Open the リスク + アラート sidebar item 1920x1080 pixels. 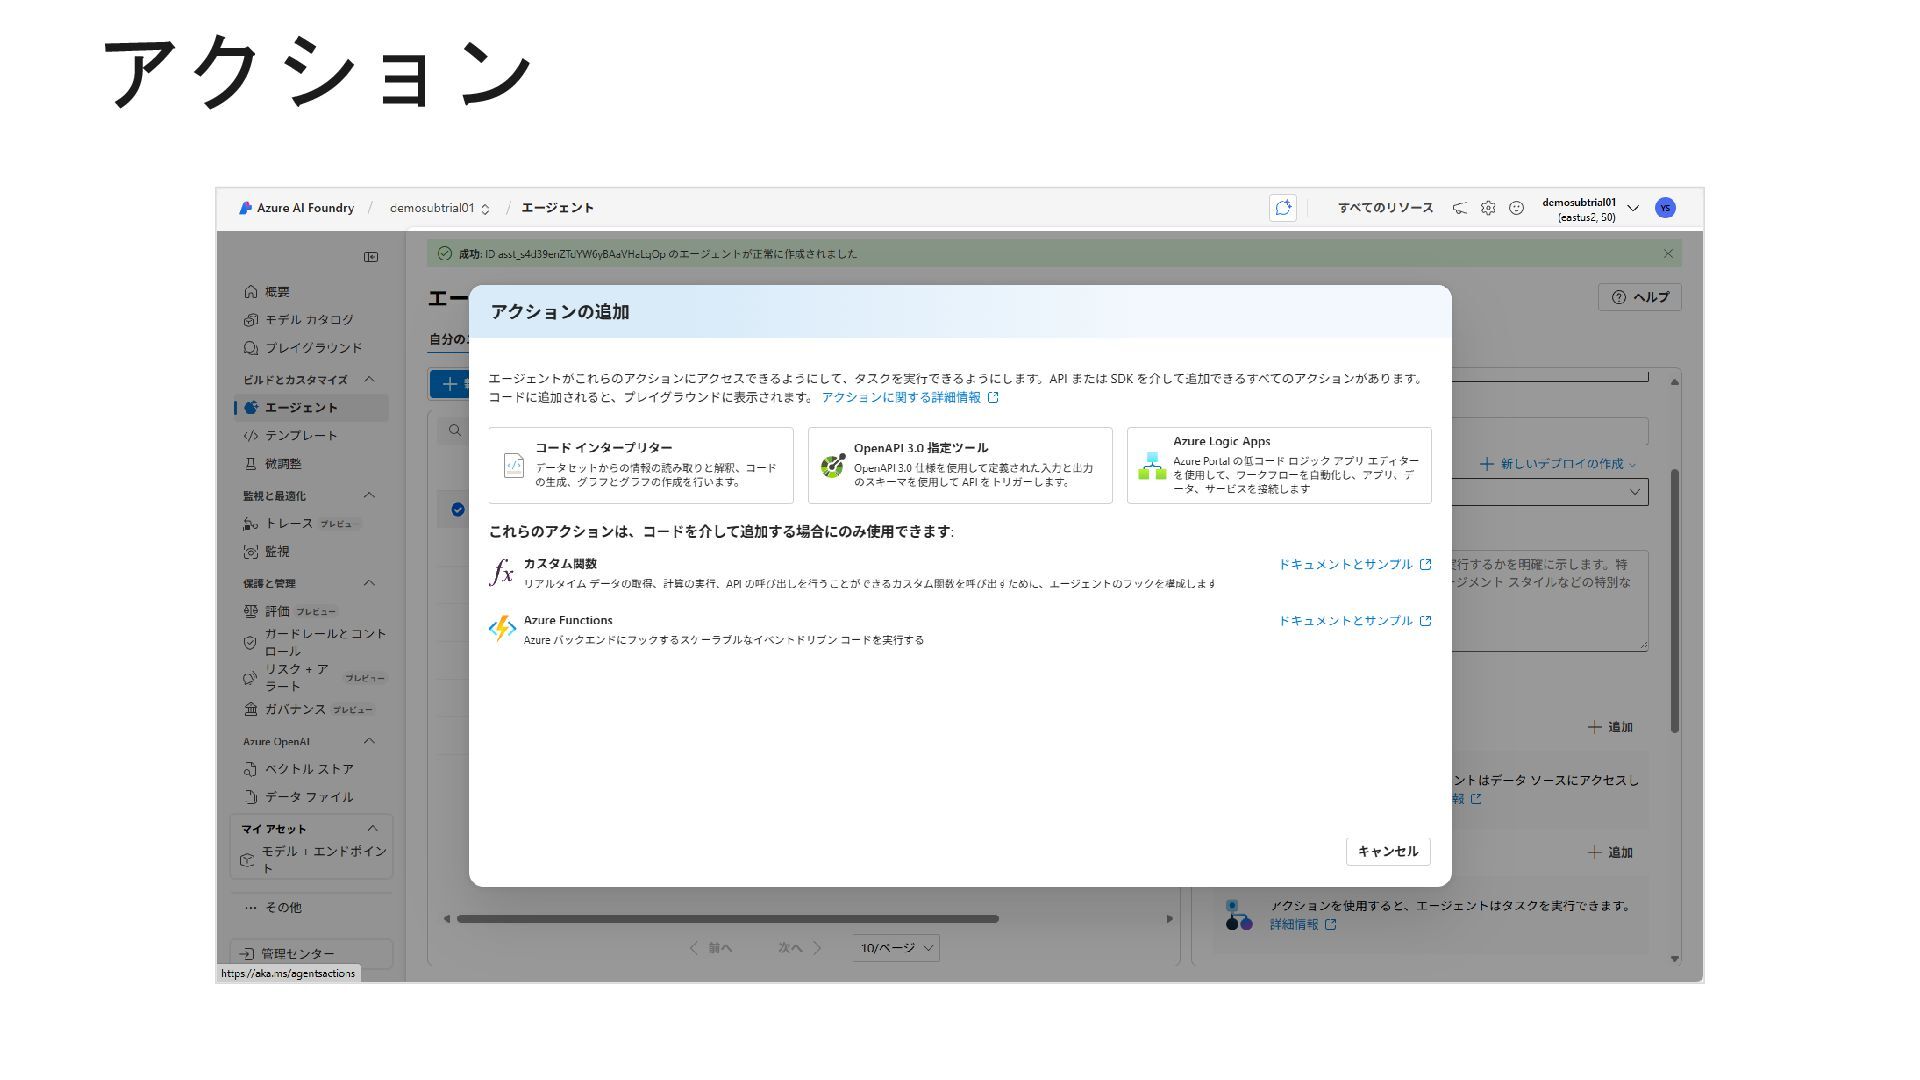point(312,677)
